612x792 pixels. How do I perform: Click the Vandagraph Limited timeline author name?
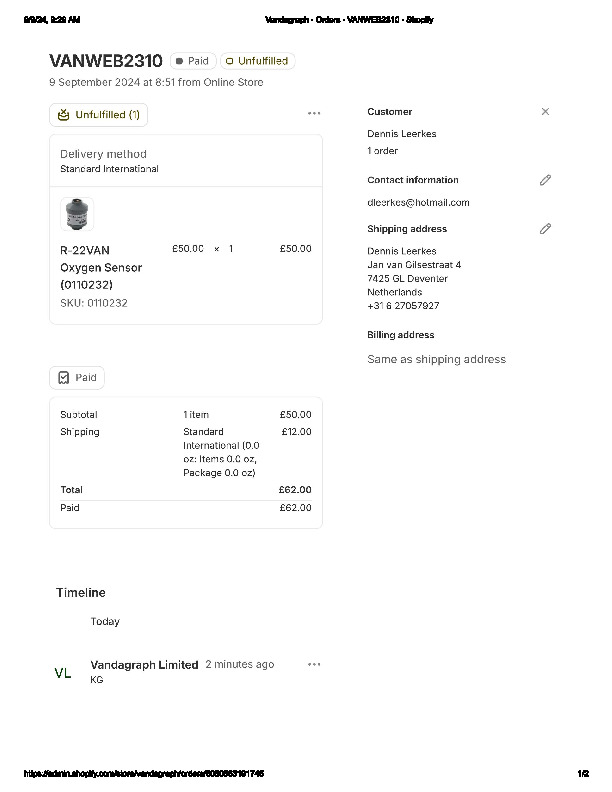coord(144,665)
